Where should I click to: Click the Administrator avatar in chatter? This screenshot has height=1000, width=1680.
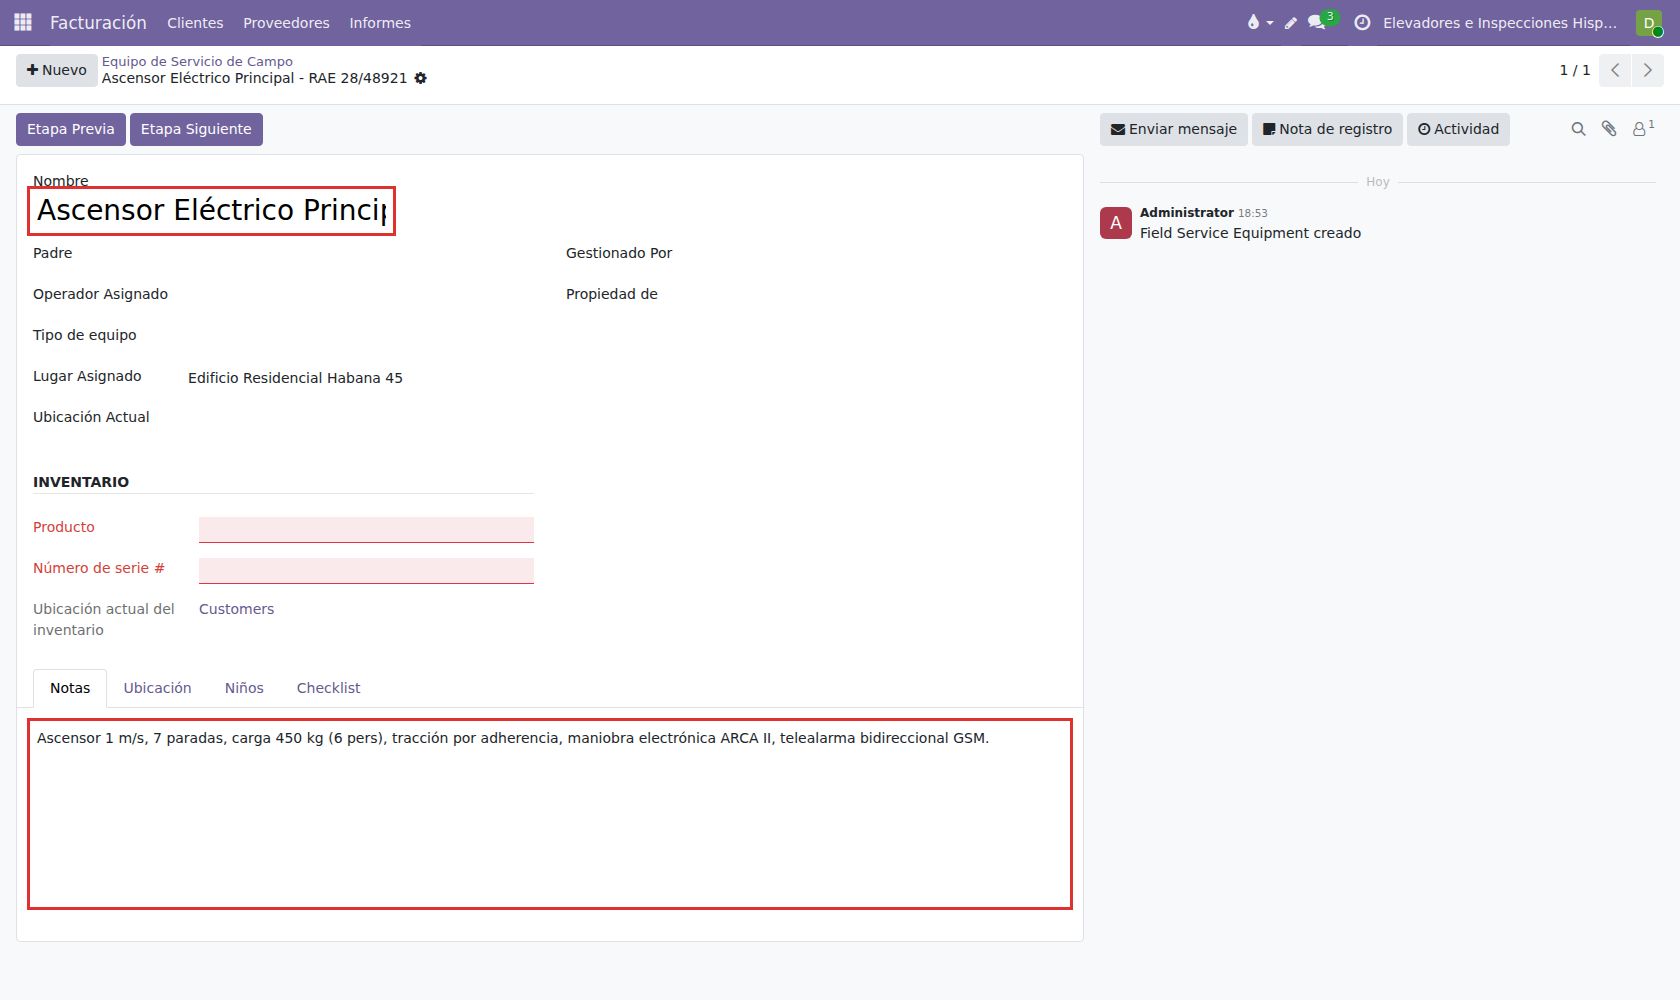coord(1116,223)
